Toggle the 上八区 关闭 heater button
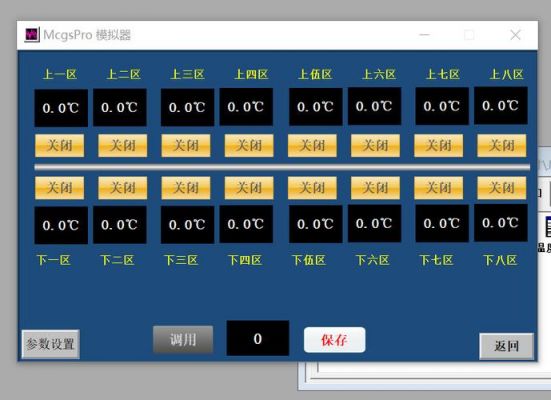Screen dimensions: 551x400 [502, 145]
